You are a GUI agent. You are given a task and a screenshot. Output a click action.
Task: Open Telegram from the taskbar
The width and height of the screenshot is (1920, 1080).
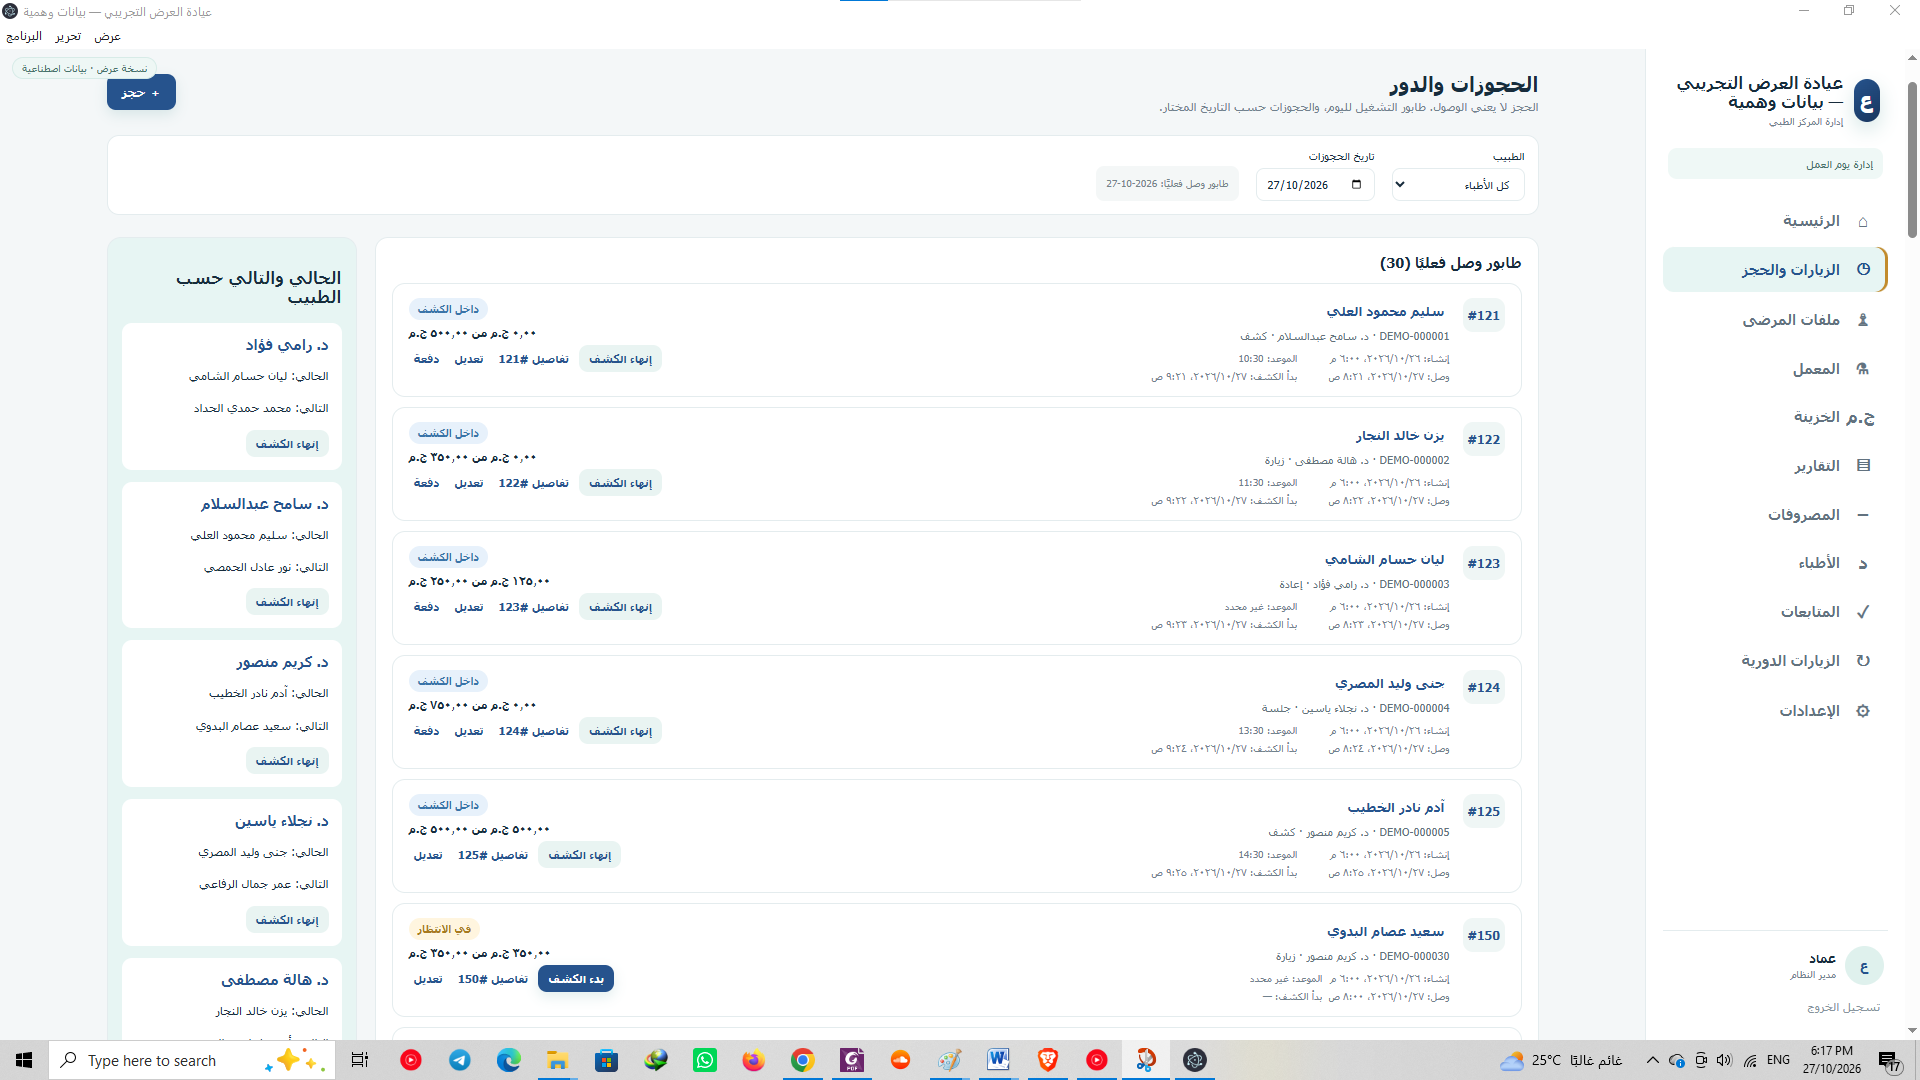[x=460, y=1060]
